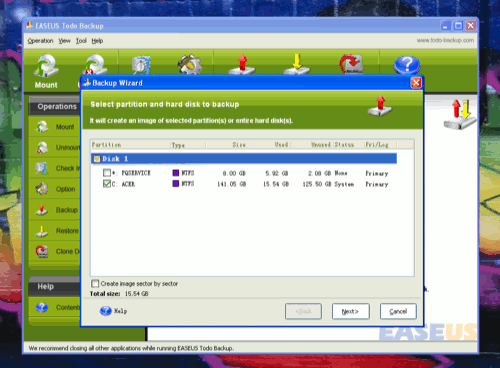Image resolution: width=500 pixels, height=368 pixels.
Task: Click the Backup Wizard title bar icon
Action: [87, 83]
